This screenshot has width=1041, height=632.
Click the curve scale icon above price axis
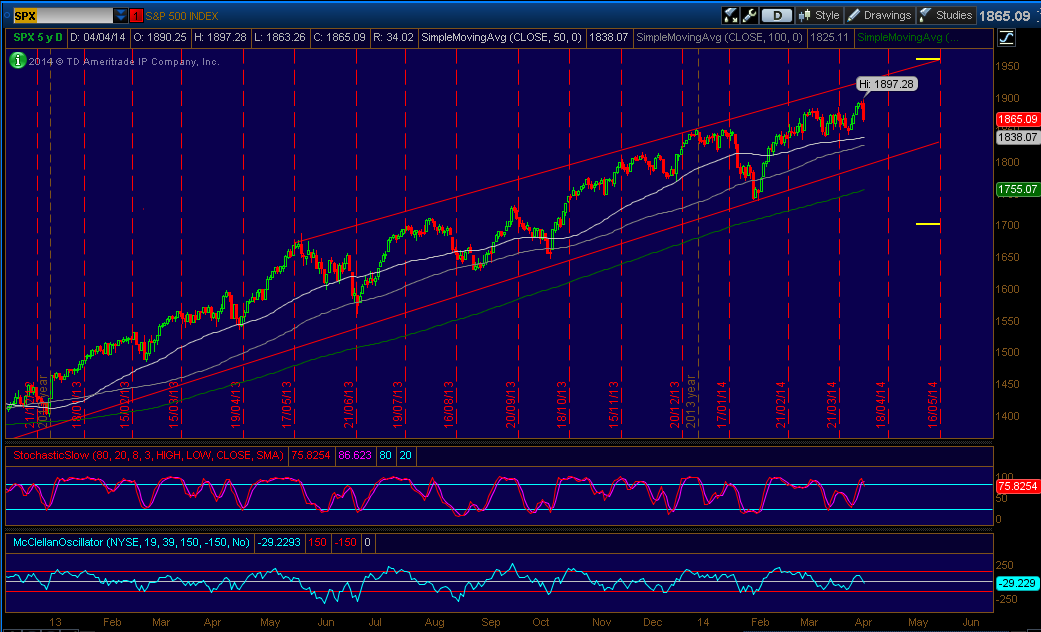[x=1006, y=38]
